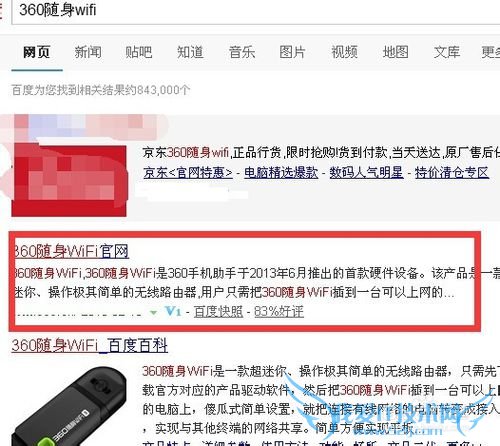The width and height of the screenshot is (500, 446).
Task: Open the 知道 tab
Action: click(190, 52)
